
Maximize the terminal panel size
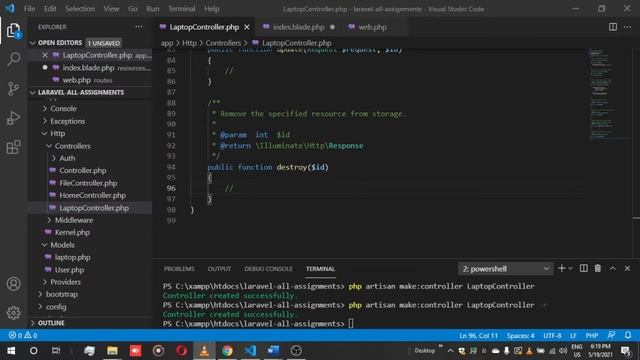click(613, 268)
